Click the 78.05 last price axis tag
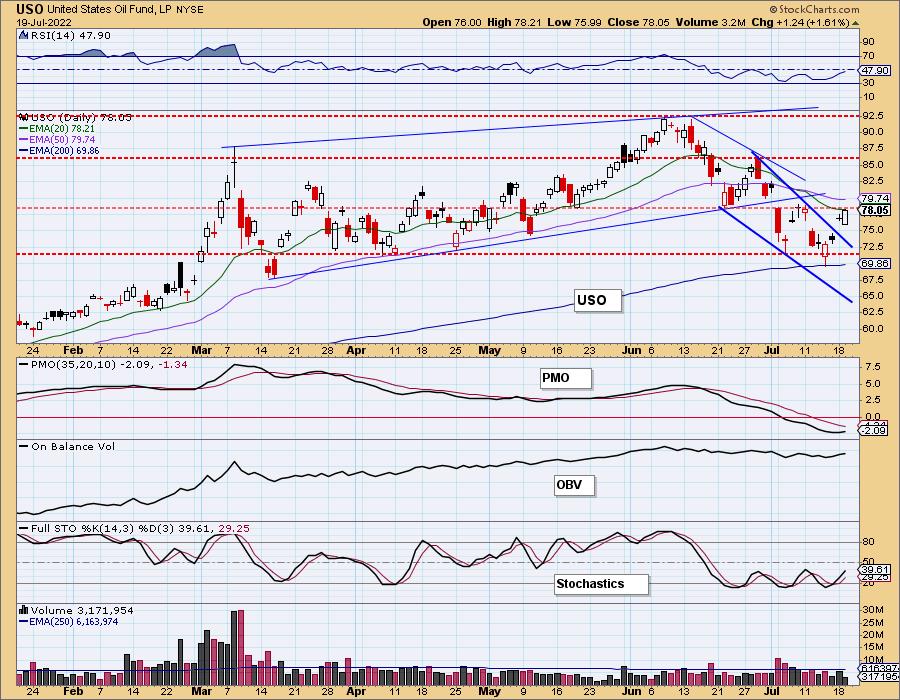This screenshot has height=700, width=900. (875, 210)
